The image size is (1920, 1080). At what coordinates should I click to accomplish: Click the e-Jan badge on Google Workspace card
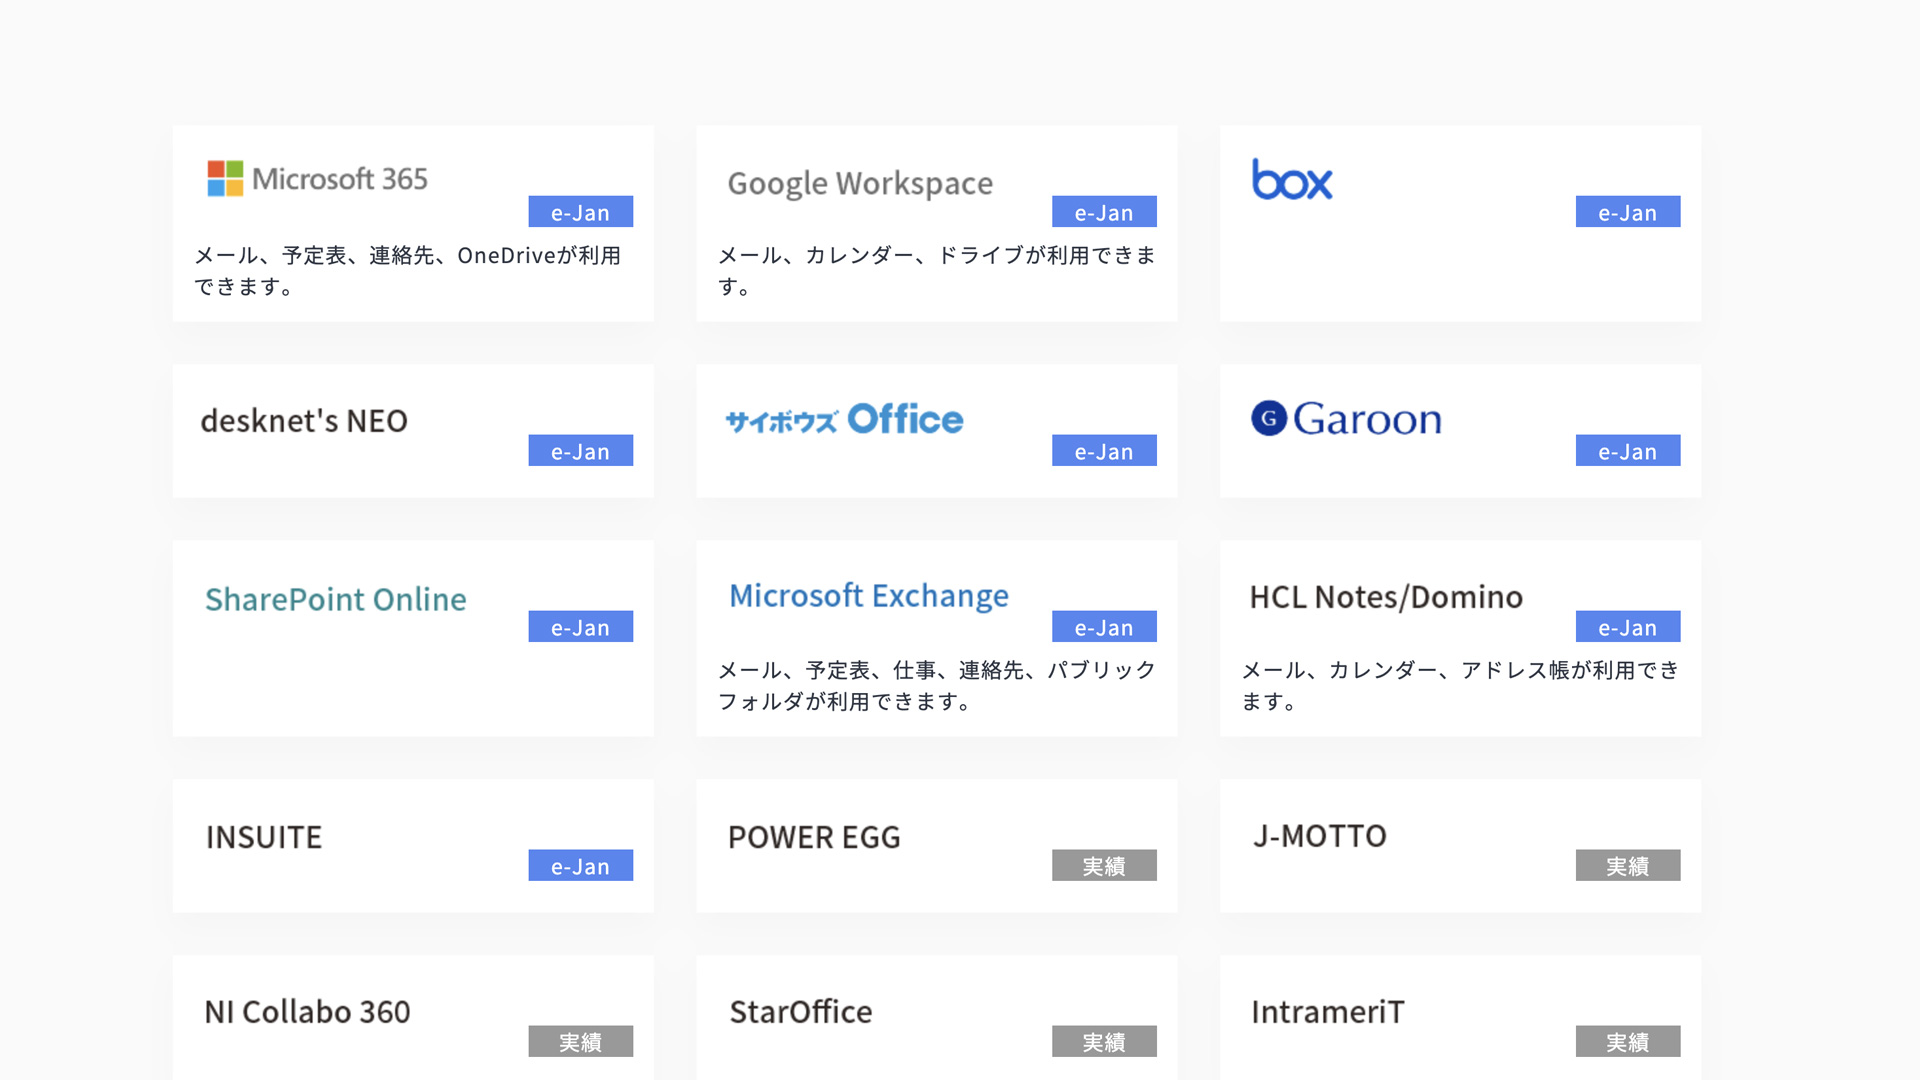tap(1104, 212)
